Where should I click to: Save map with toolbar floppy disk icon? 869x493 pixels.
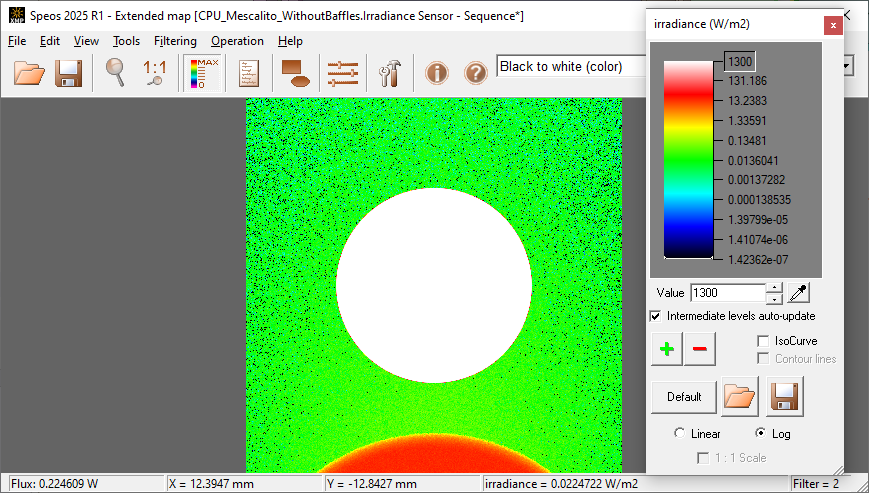pos(69,73)
